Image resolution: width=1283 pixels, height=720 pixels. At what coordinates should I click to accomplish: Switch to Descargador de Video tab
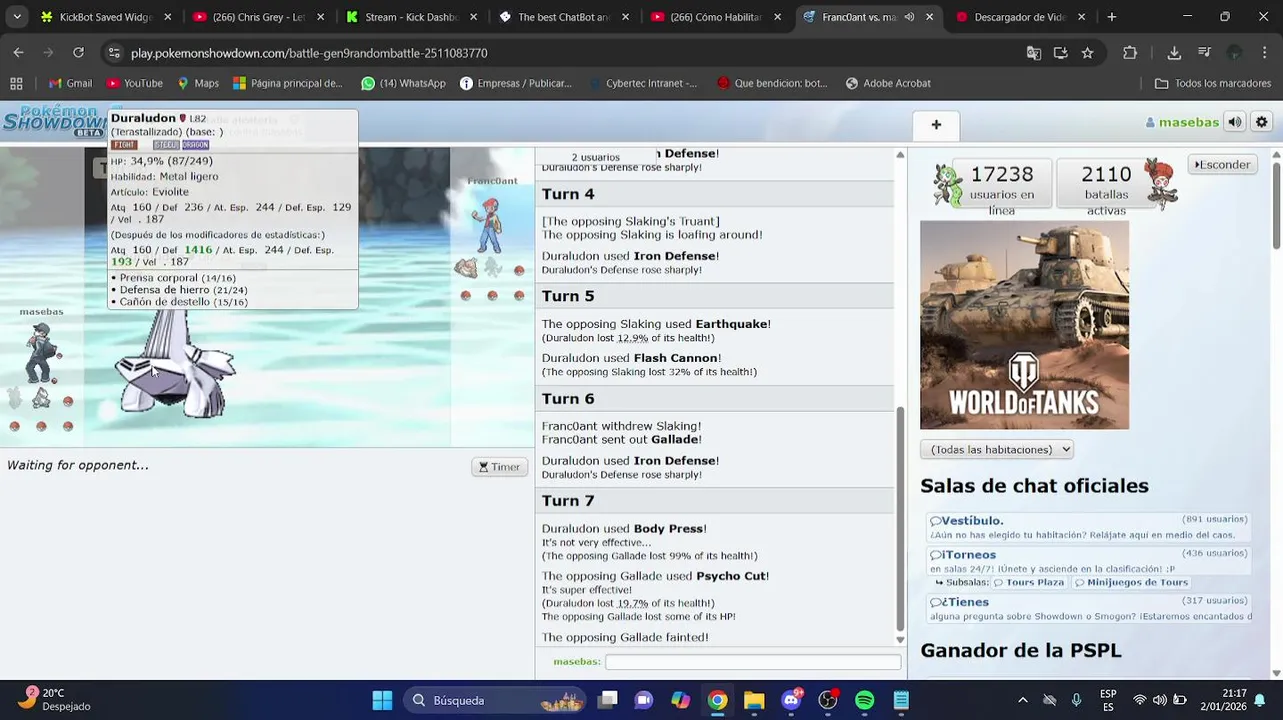coord(1020,17)
